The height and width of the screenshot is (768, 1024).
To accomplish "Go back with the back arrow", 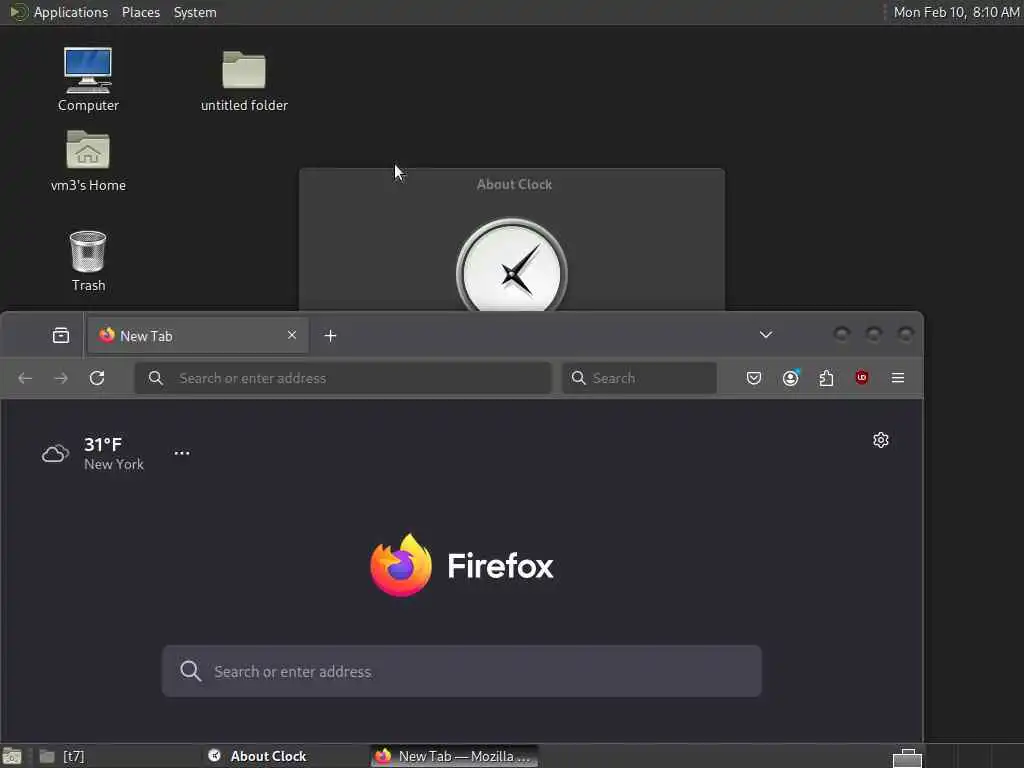I will tap(25, 378).
